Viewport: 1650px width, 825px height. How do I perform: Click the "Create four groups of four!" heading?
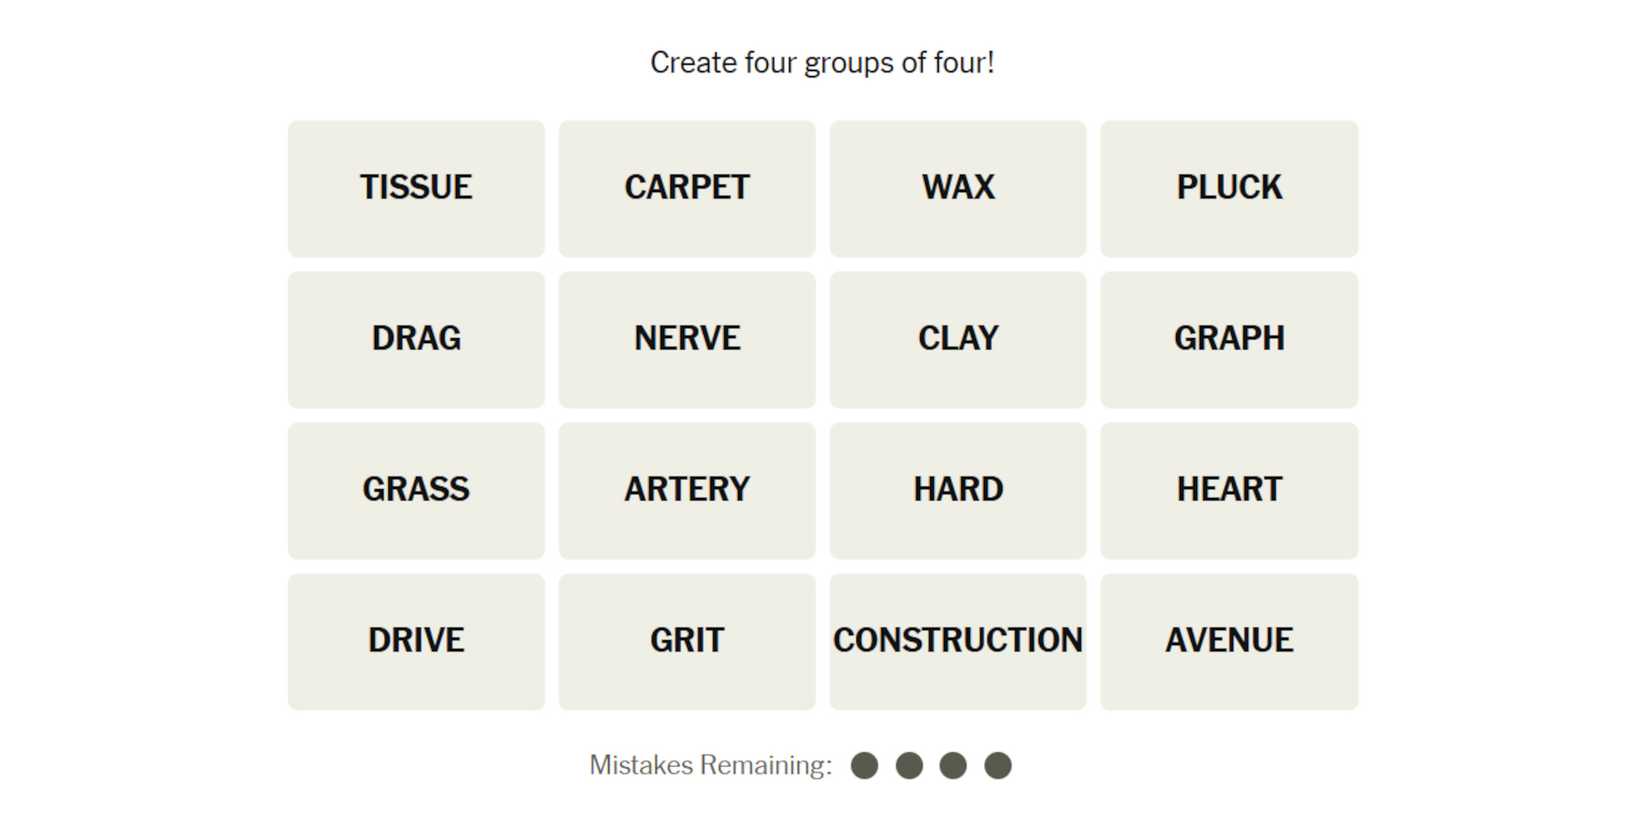pyautogui.click(x=822, y=63)
